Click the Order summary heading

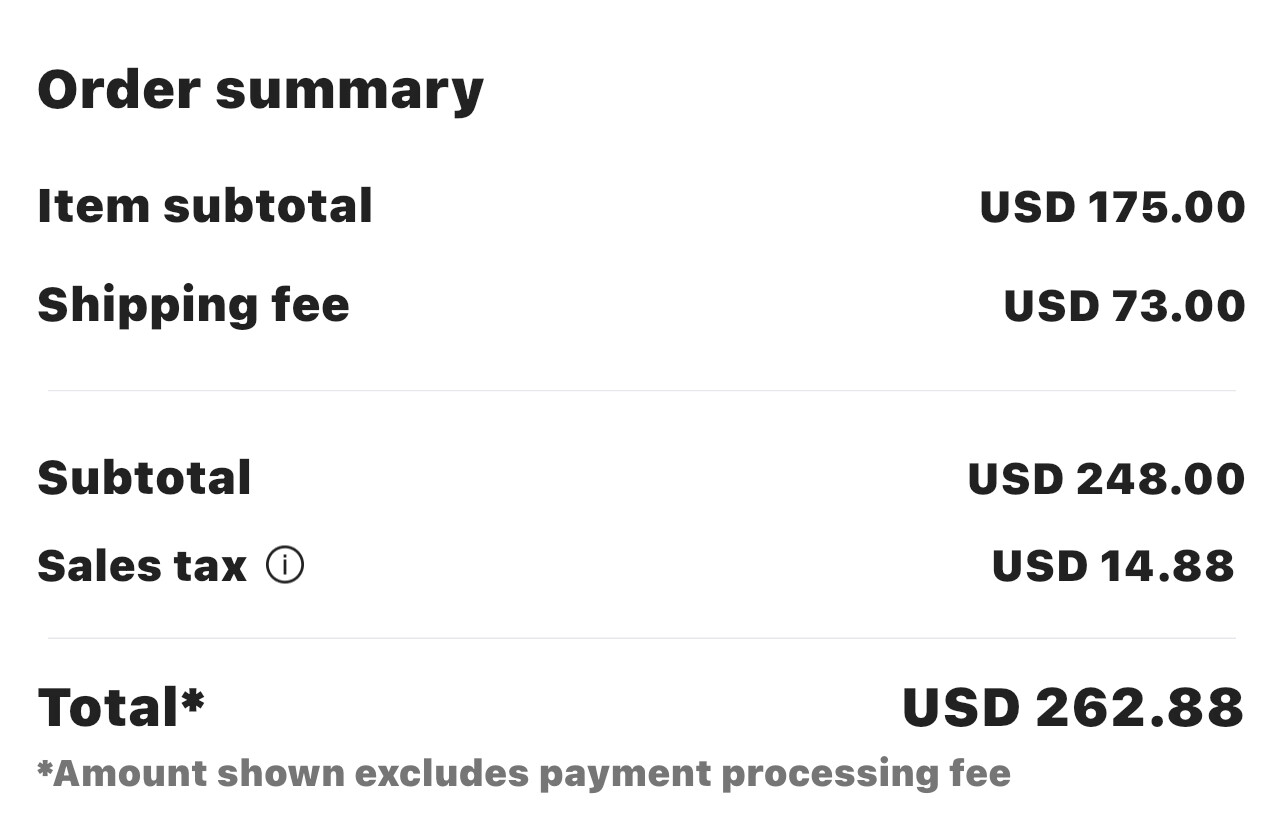[x=260, y=90]
